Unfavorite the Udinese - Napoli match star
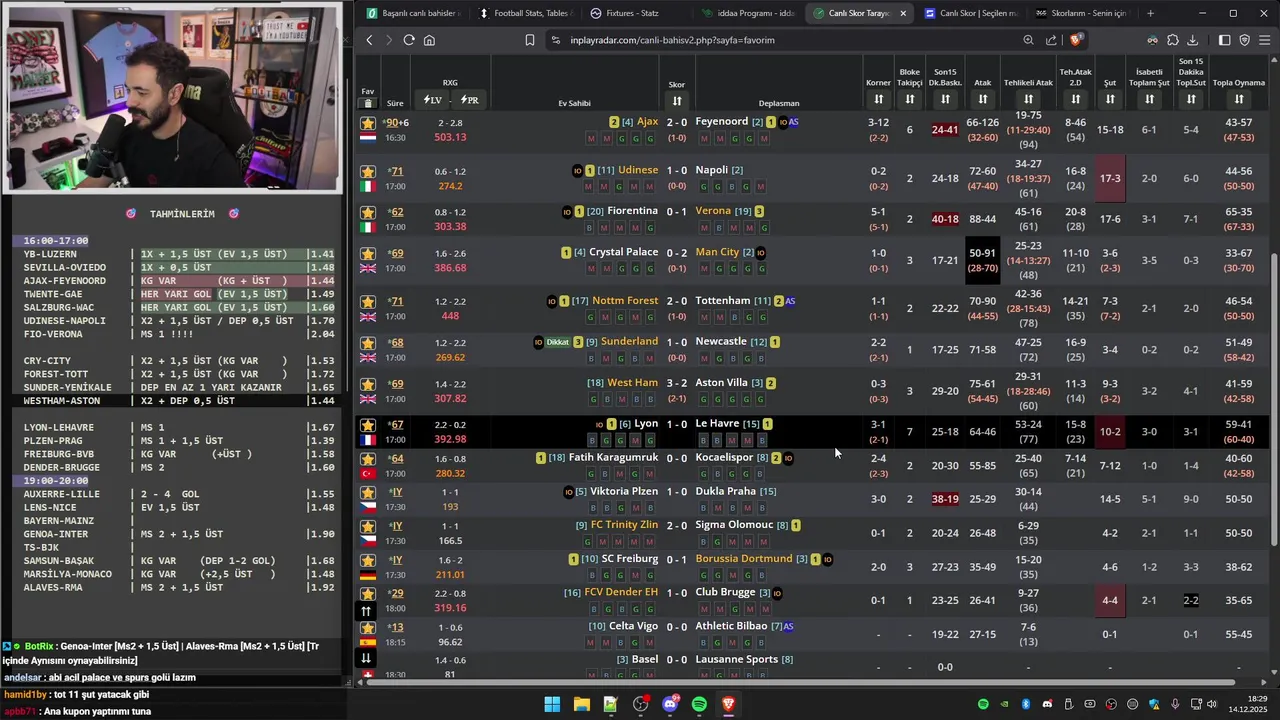1280x720 pixels. coord(368,171)
